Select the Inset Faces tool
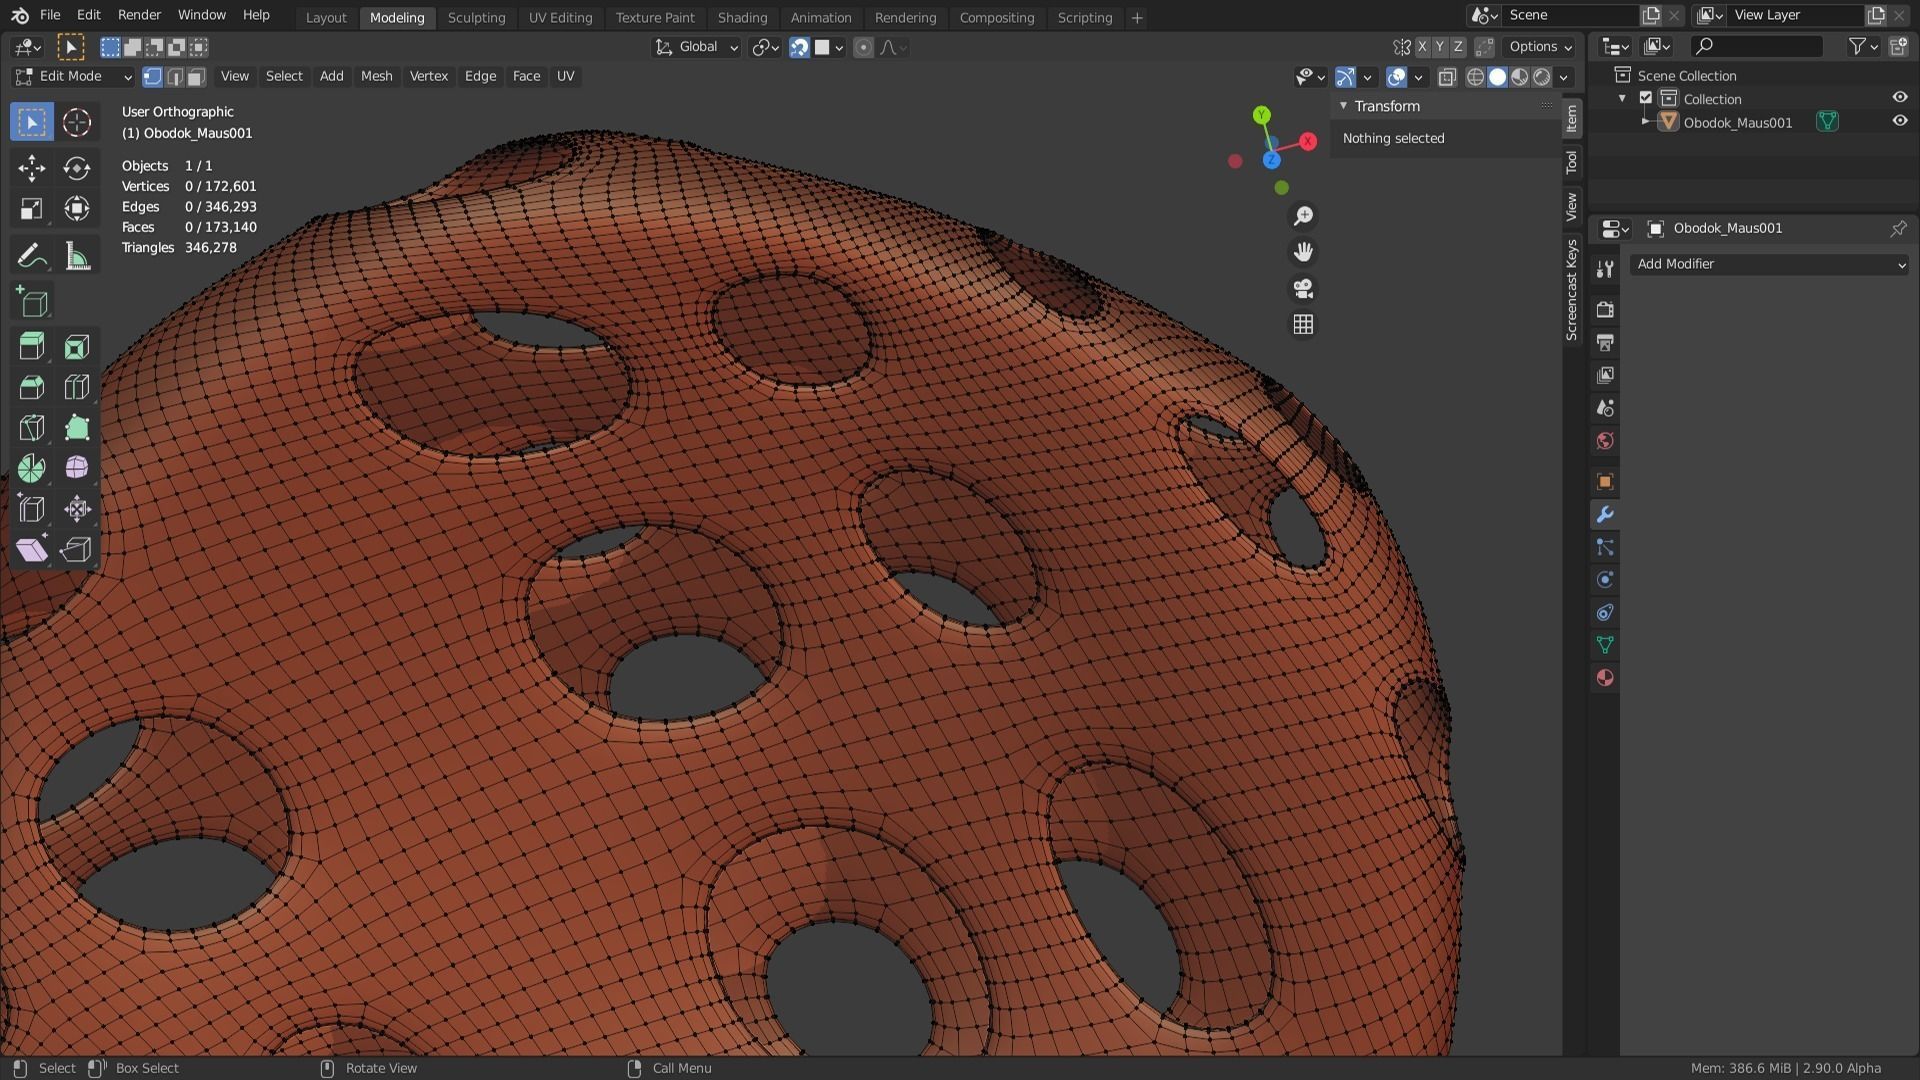This screenshot has height=1080, width=1920. tap(77, 347)
